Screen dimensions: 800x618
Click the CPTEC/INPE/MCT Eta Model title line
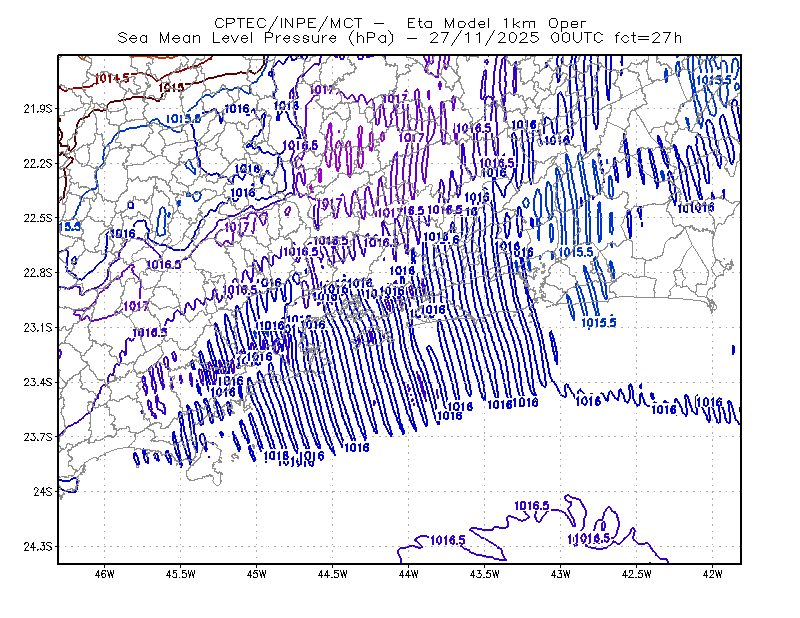tap(400, 23)
